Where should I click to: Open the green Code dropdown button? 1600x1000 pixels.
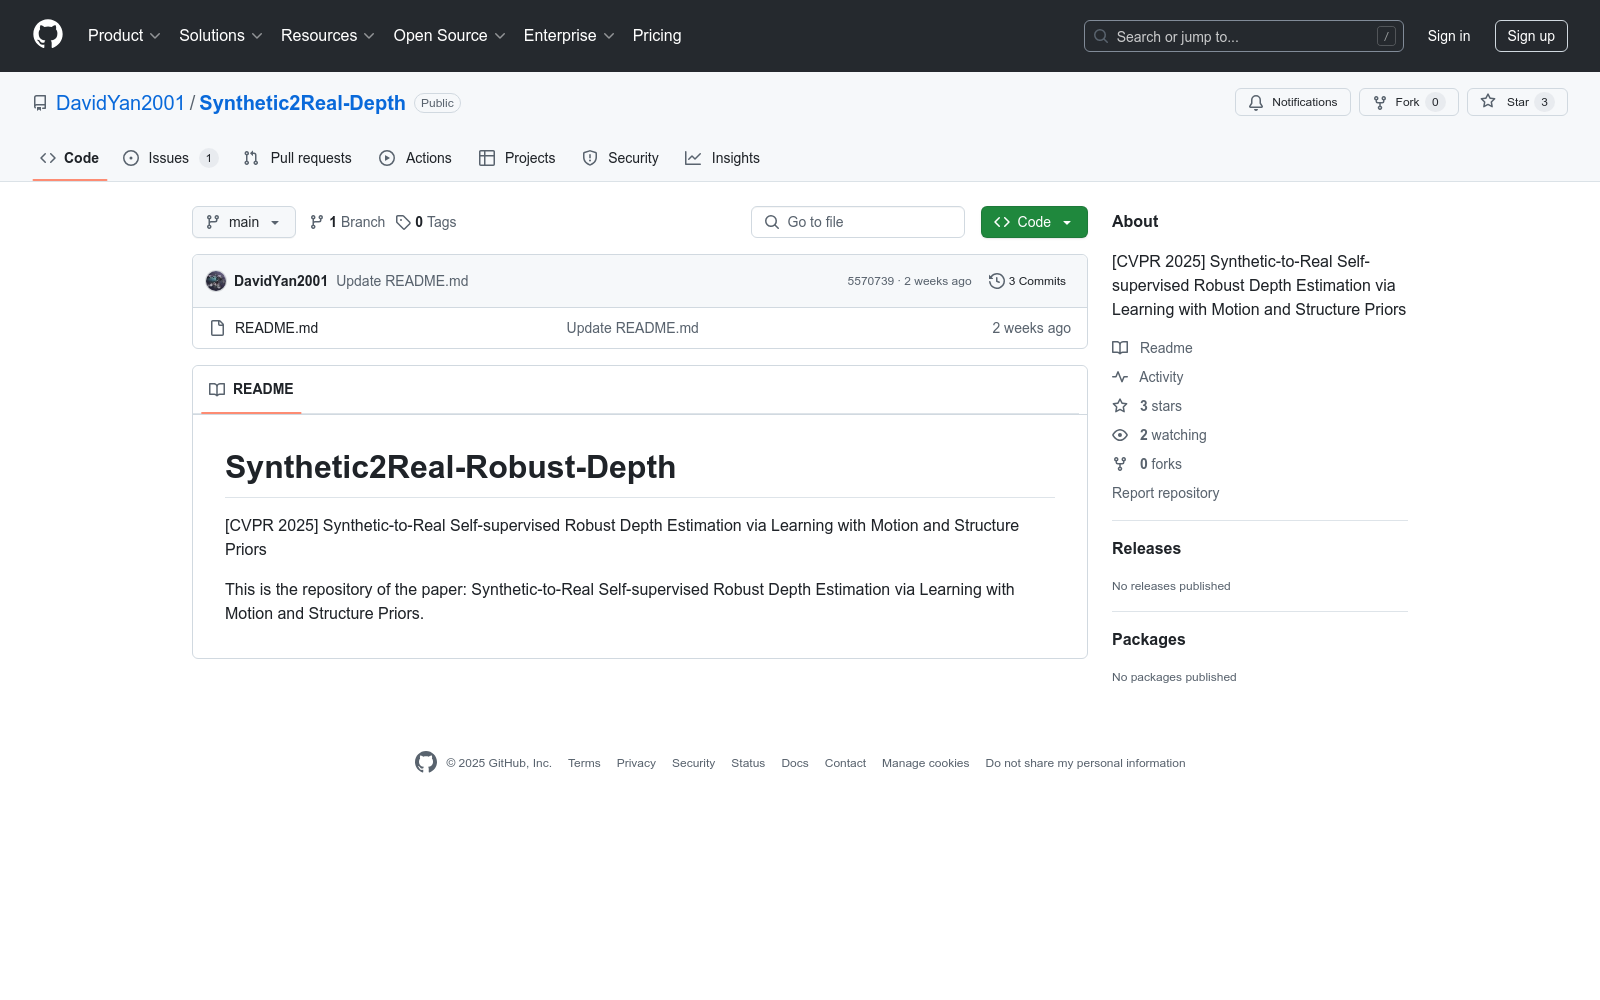[1034, 222]
